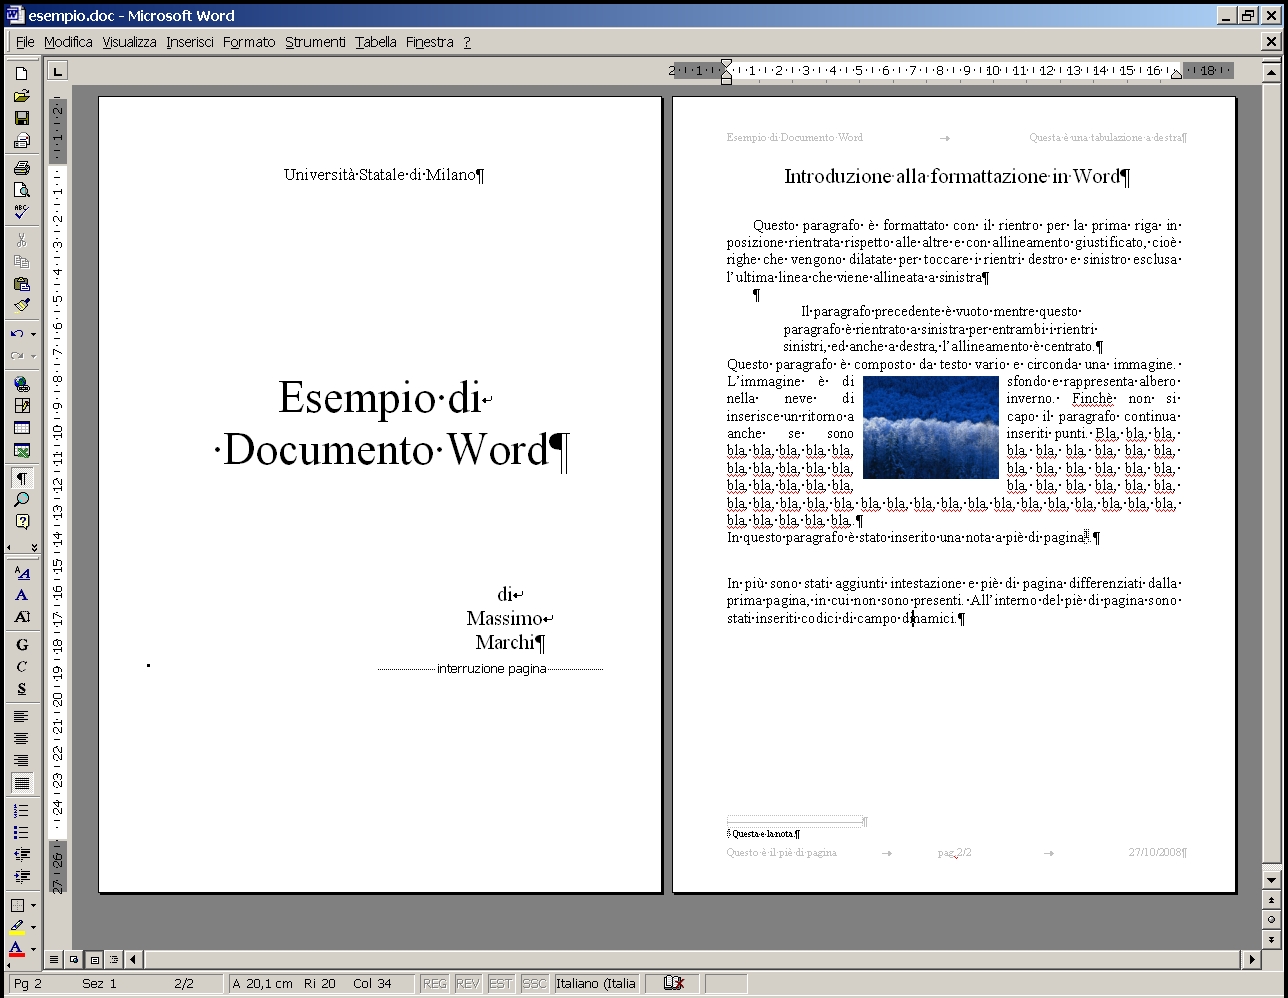Open the Tabella menu
This screenshot has width=1288, height=998.
[x=376, y=42]
